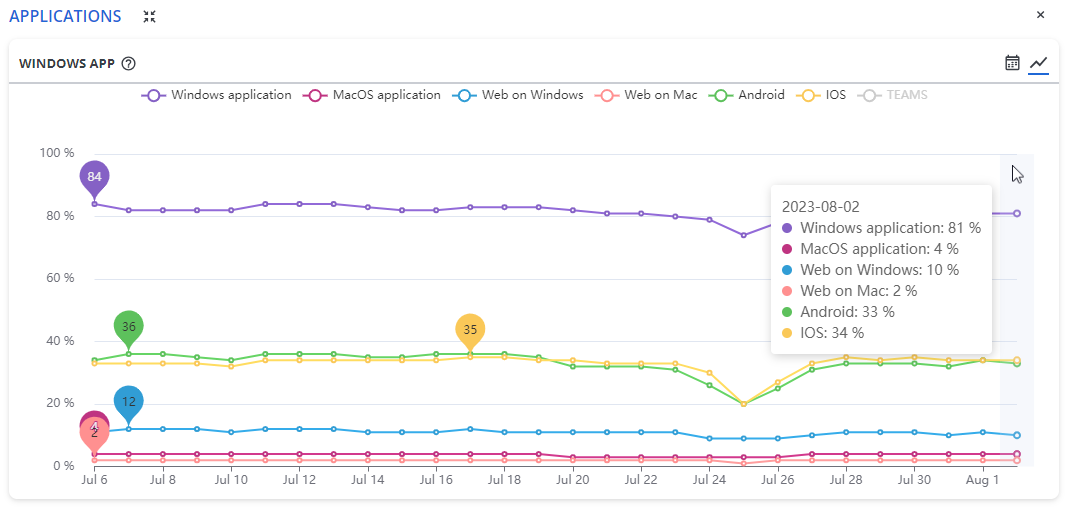Hide the Web on Mac series
1068x508 pixels.
point(647,95)
